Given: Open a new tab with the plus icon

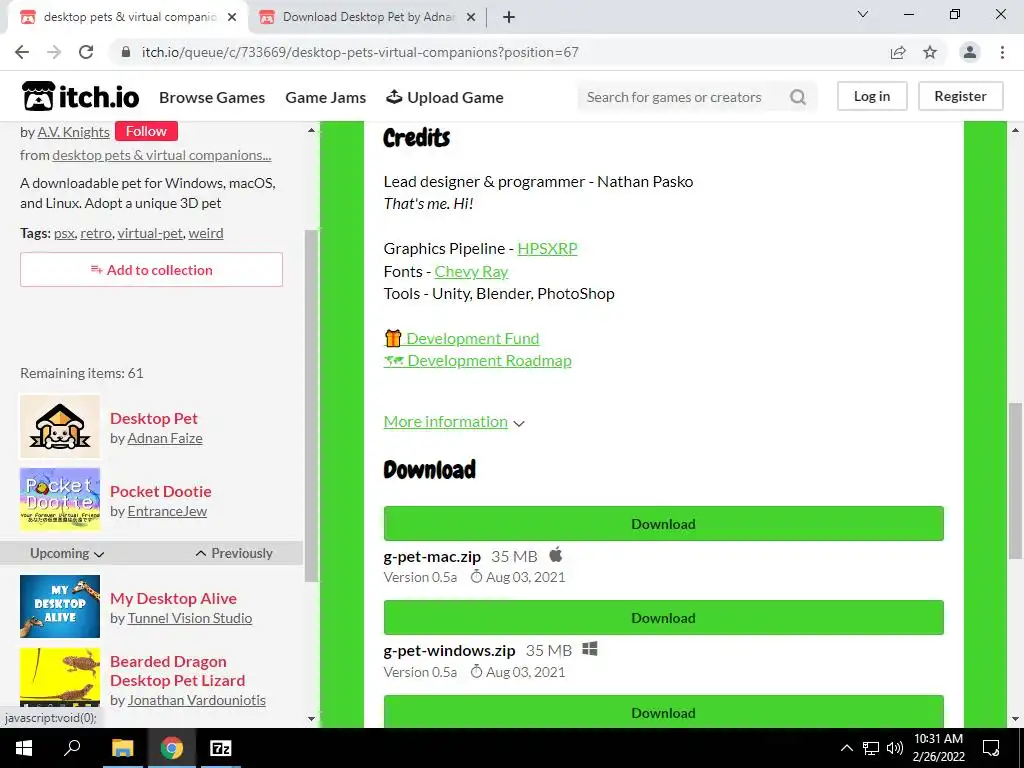Looking at the screenshot, I should (x=509, y=18).
